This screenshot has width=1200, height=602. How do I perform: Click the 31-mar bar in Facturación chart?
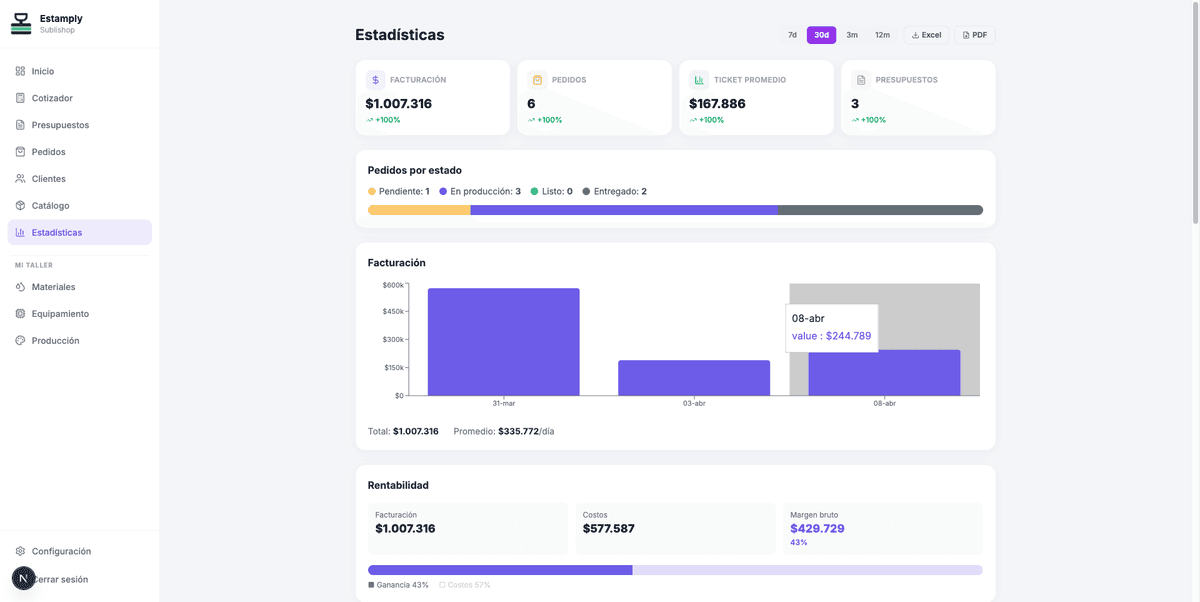pos(503,342)
